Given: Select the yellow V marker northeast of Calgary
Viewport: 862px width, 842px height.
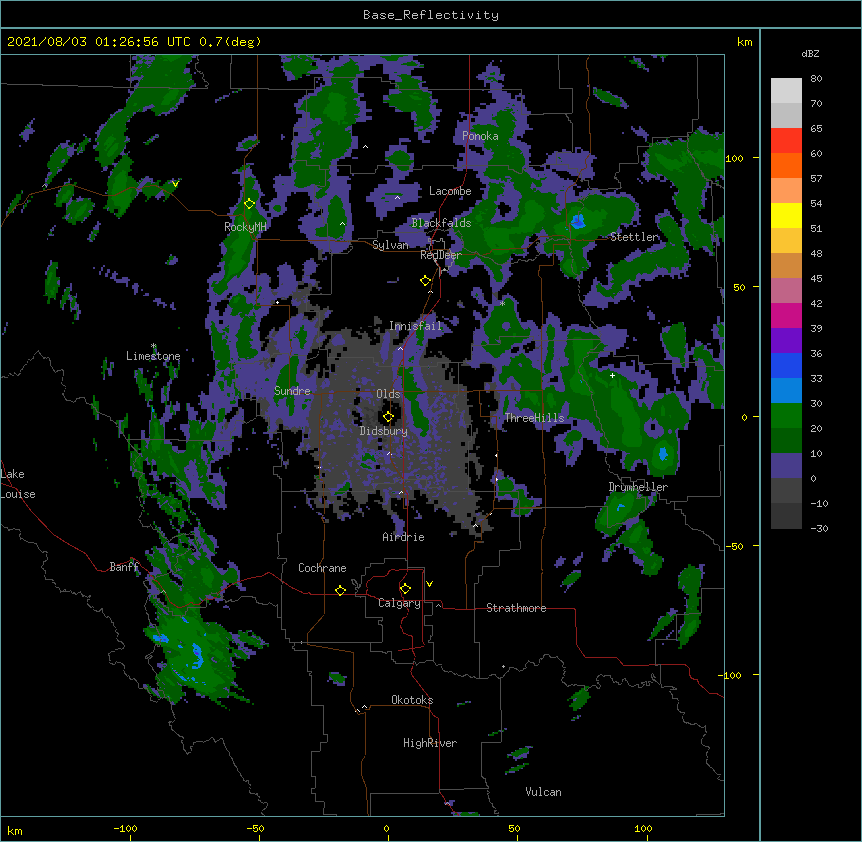Looking at the screenshot, I should point(429,584).
